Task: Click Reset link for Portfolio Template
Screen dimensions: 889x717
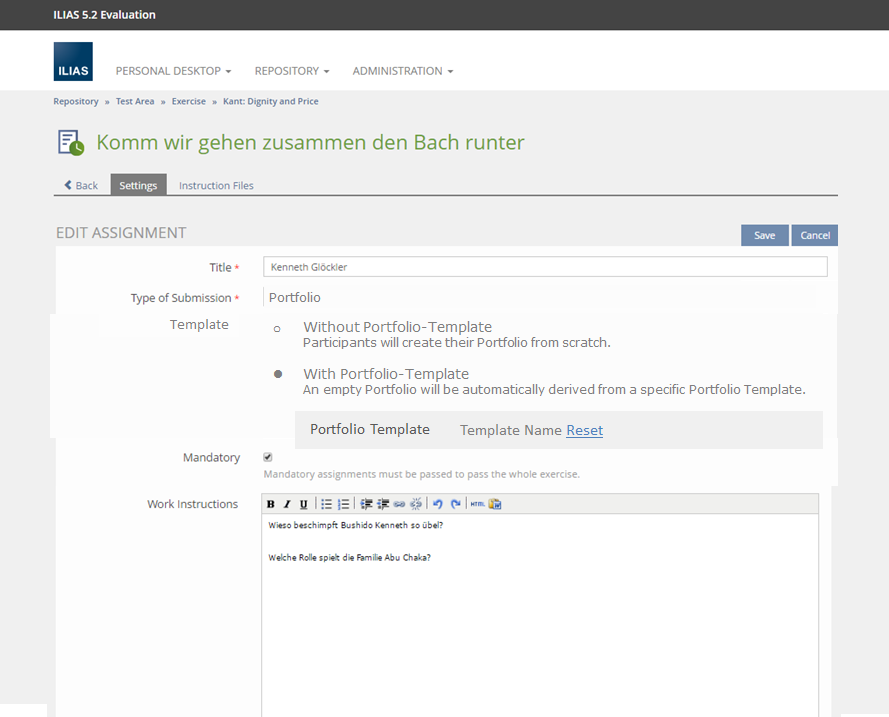Action: [x=584, y=430]
